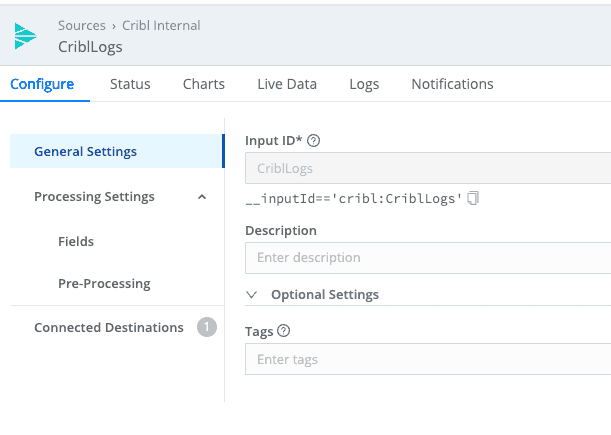Open the Notifications tab

(452, 84)
